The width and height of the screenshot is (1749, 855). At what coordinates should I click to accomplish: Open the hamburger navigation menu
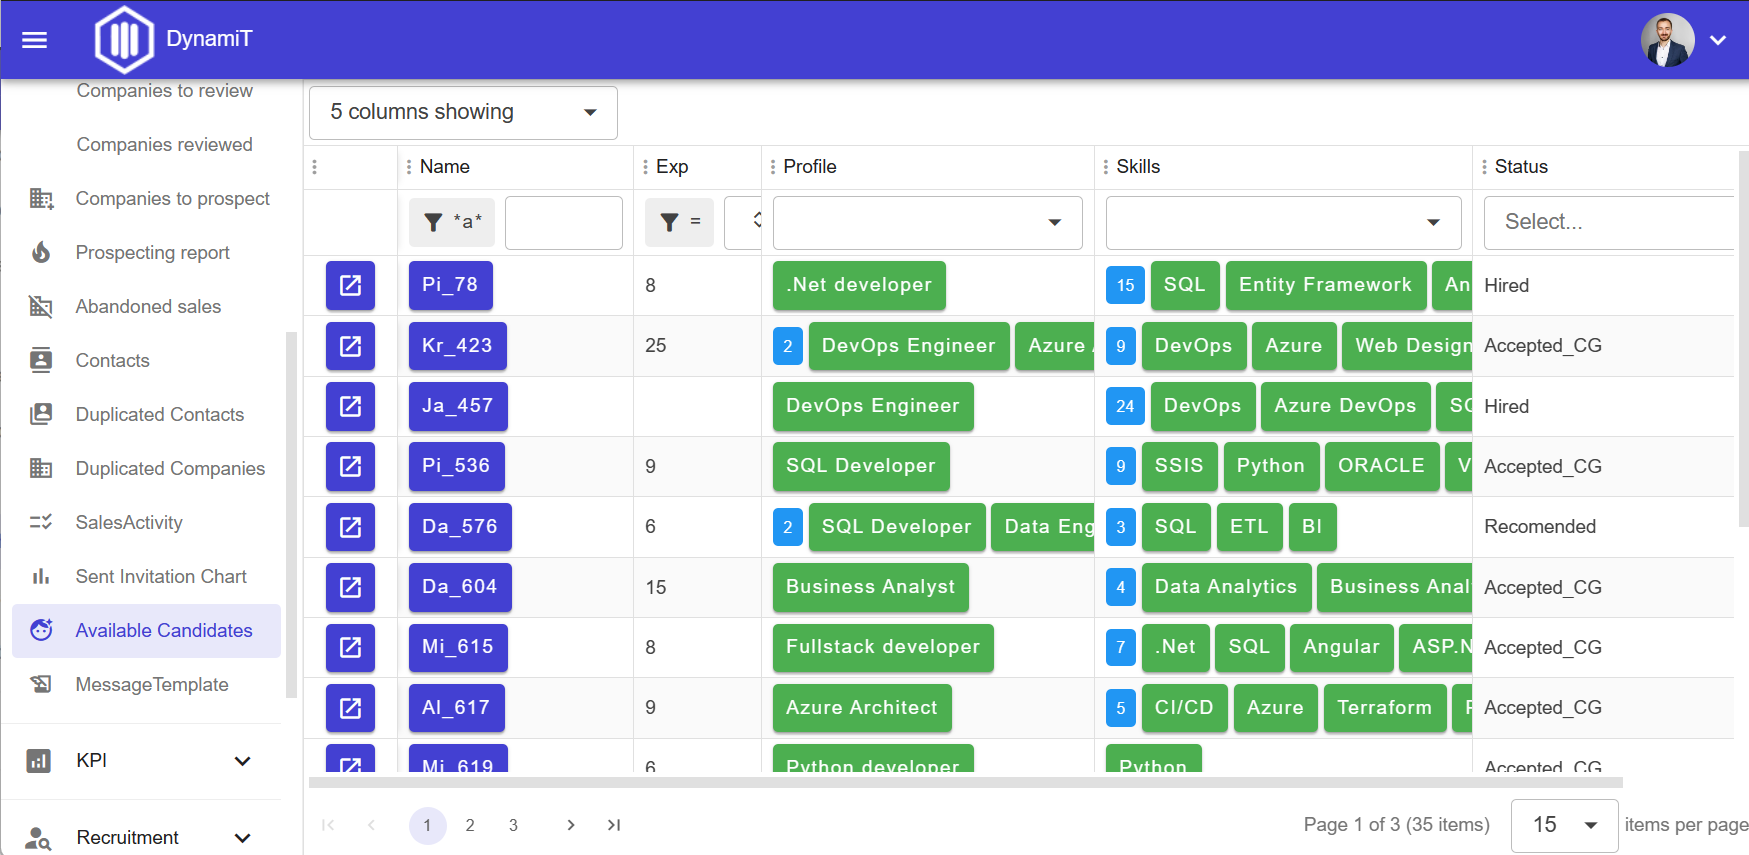click(x=35, y=40)
